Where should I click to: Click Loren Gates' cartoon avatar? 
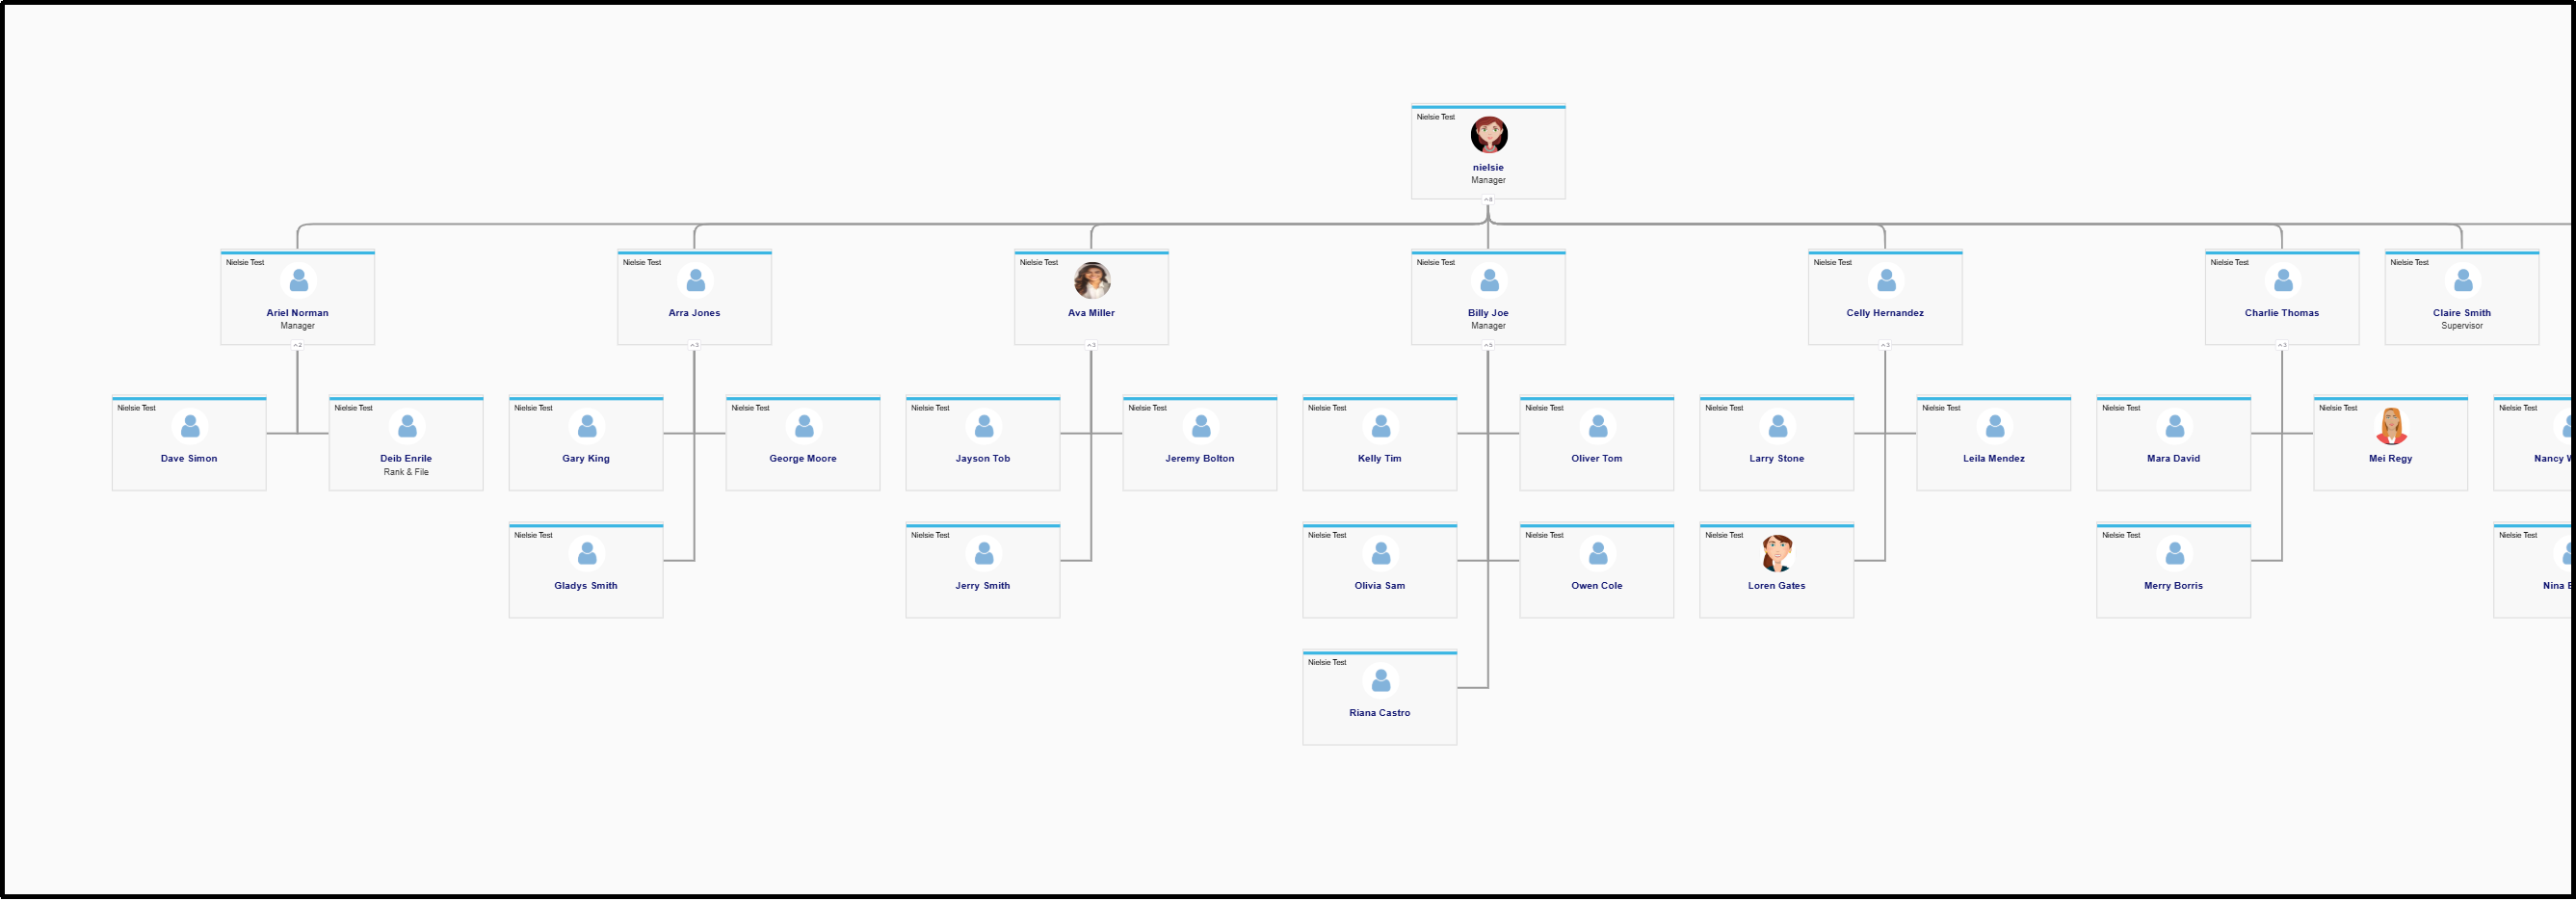point(1776,554)
